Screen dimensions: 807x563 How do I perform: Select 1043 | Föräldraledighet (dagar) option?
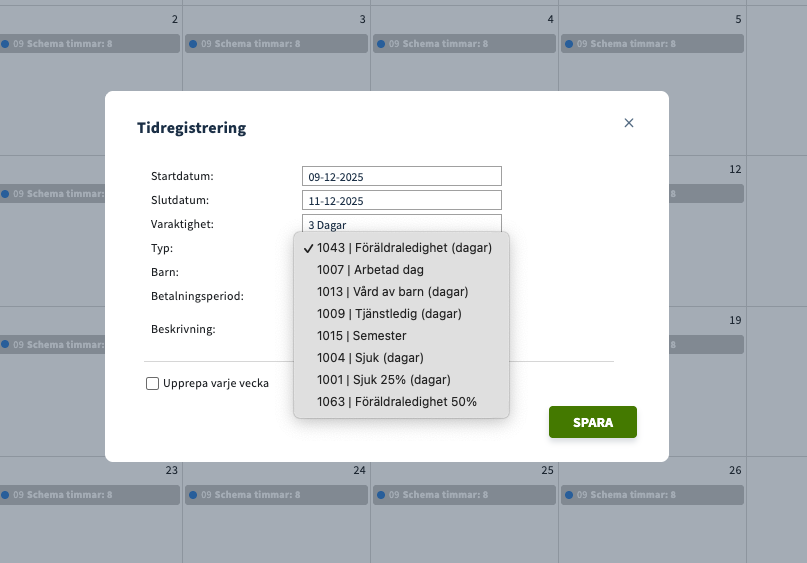tap(403, 248)
